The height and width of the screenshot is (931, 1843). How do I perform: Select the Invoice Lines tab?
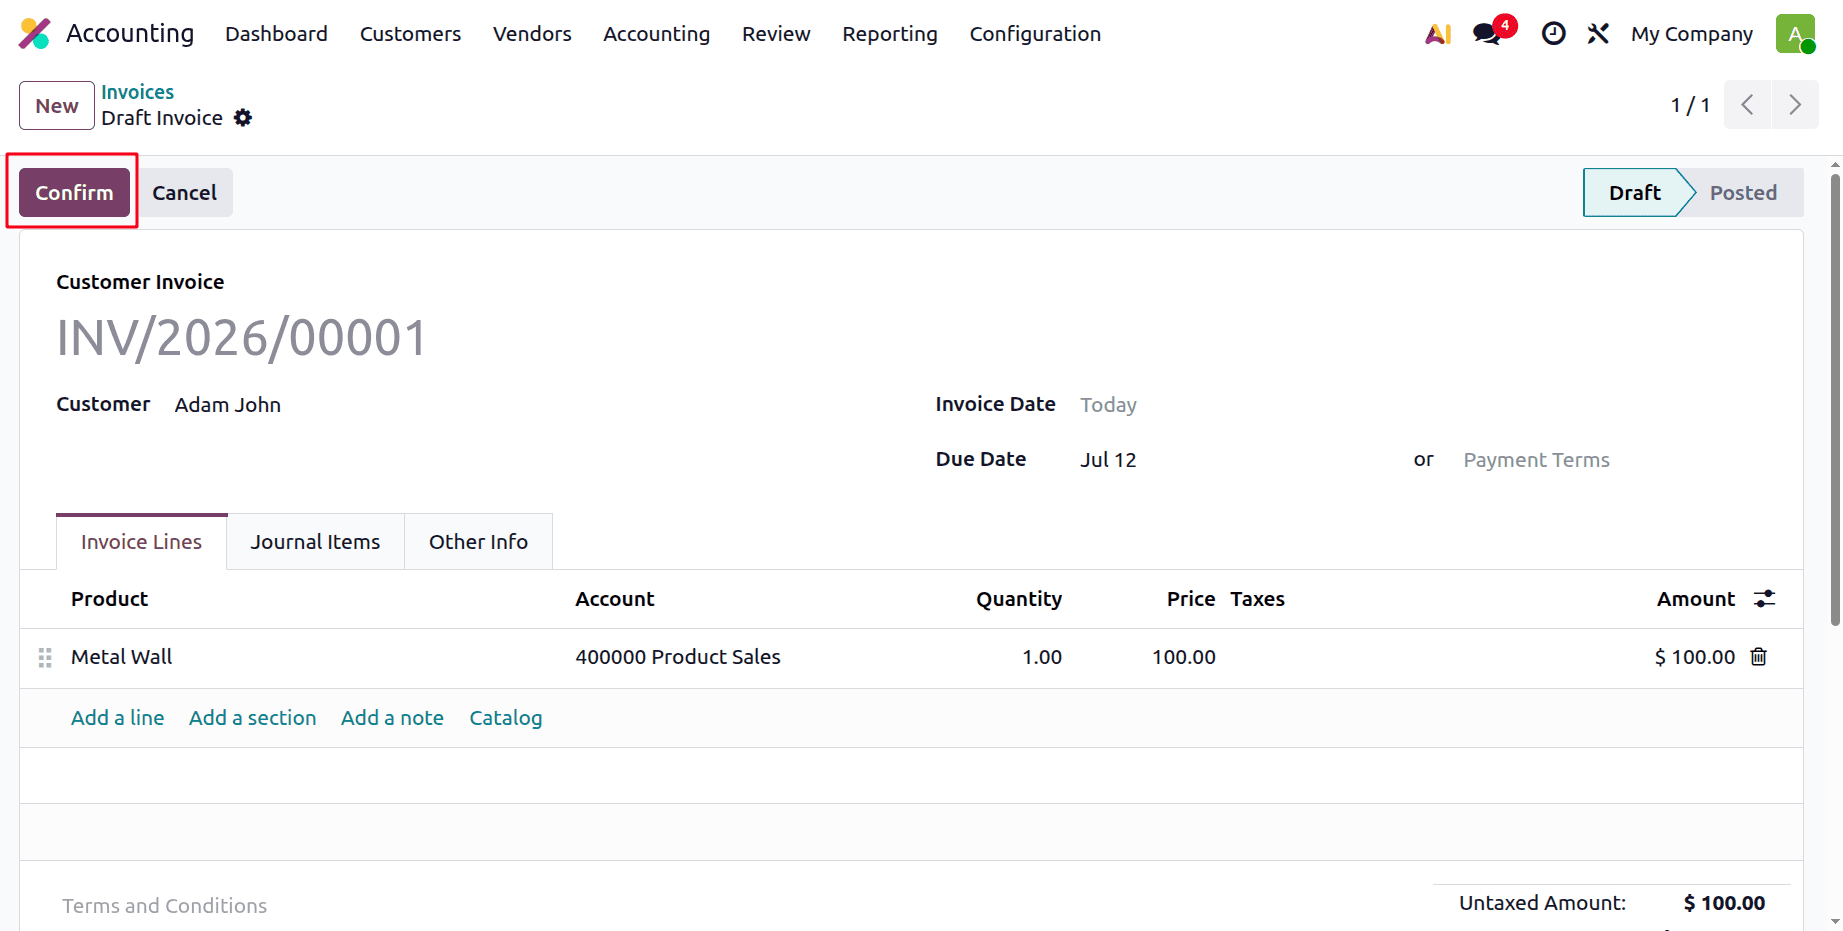pyautogui.click(x=141, y=542)
